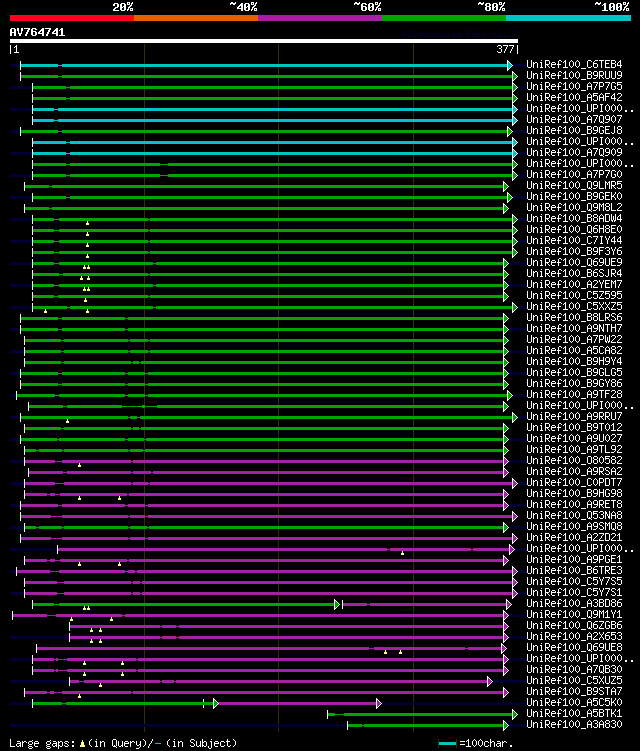
Task: Select the UniRef100_Q69UE9 label
Action: pos(574,262)
